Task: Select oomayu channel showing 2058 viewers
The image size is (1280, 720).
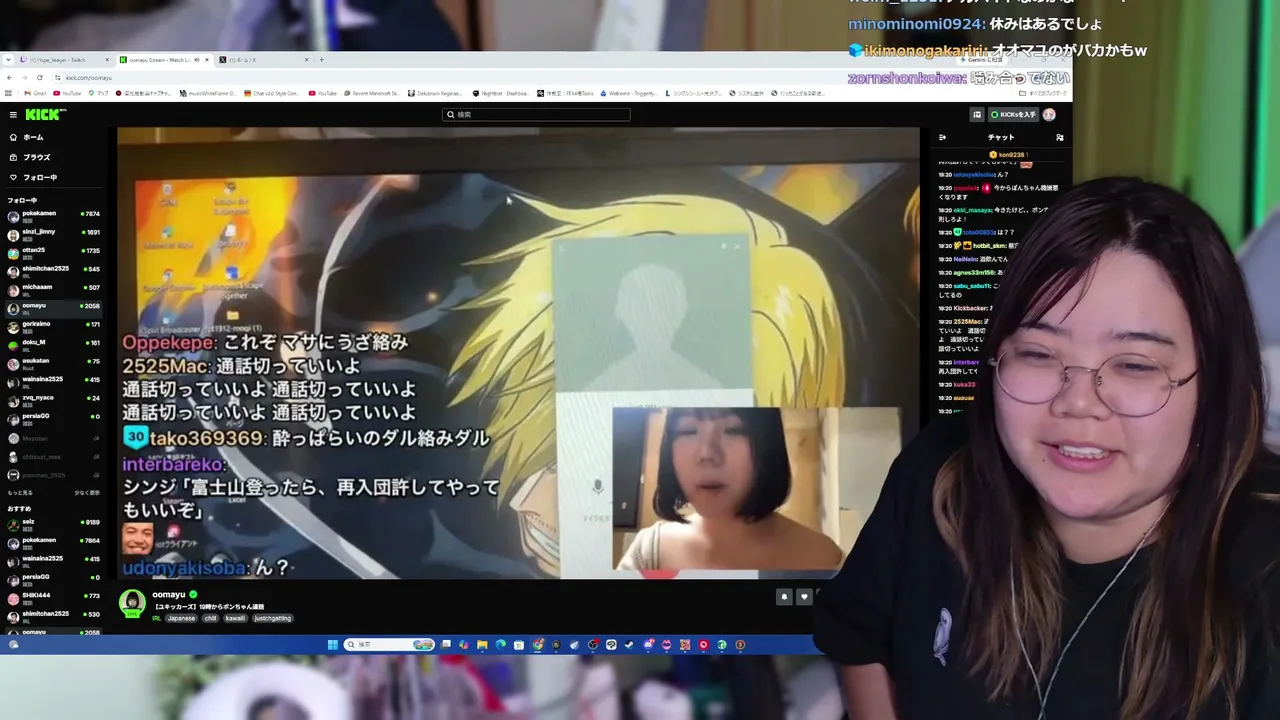Action: coord(52,307)
